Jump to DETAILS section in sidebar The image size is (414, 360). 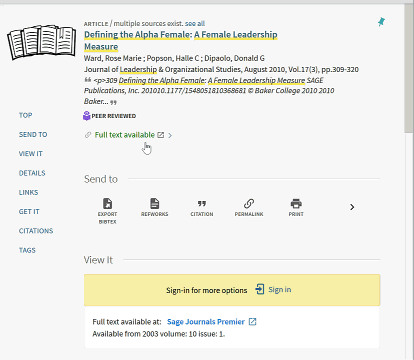(32, 173)
